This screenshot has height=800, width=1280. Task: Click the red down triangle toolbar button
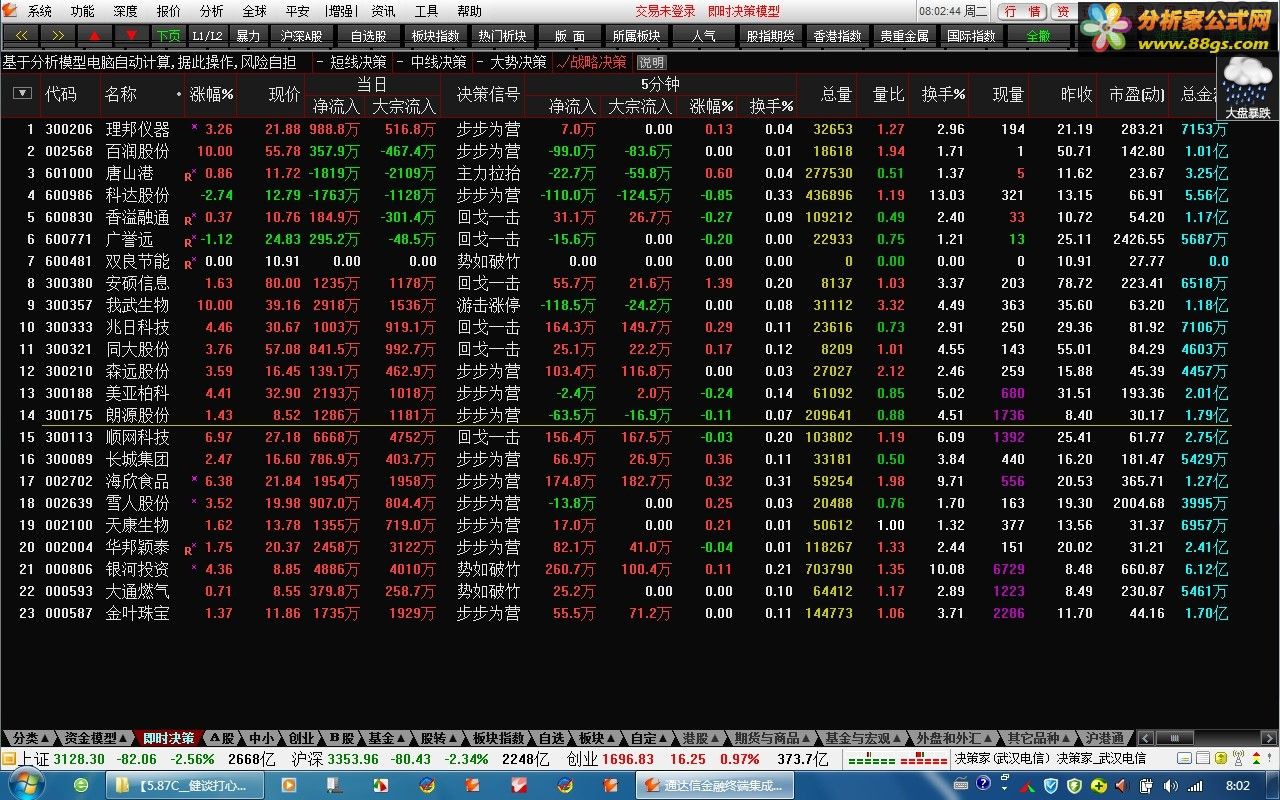click(131, 35)
